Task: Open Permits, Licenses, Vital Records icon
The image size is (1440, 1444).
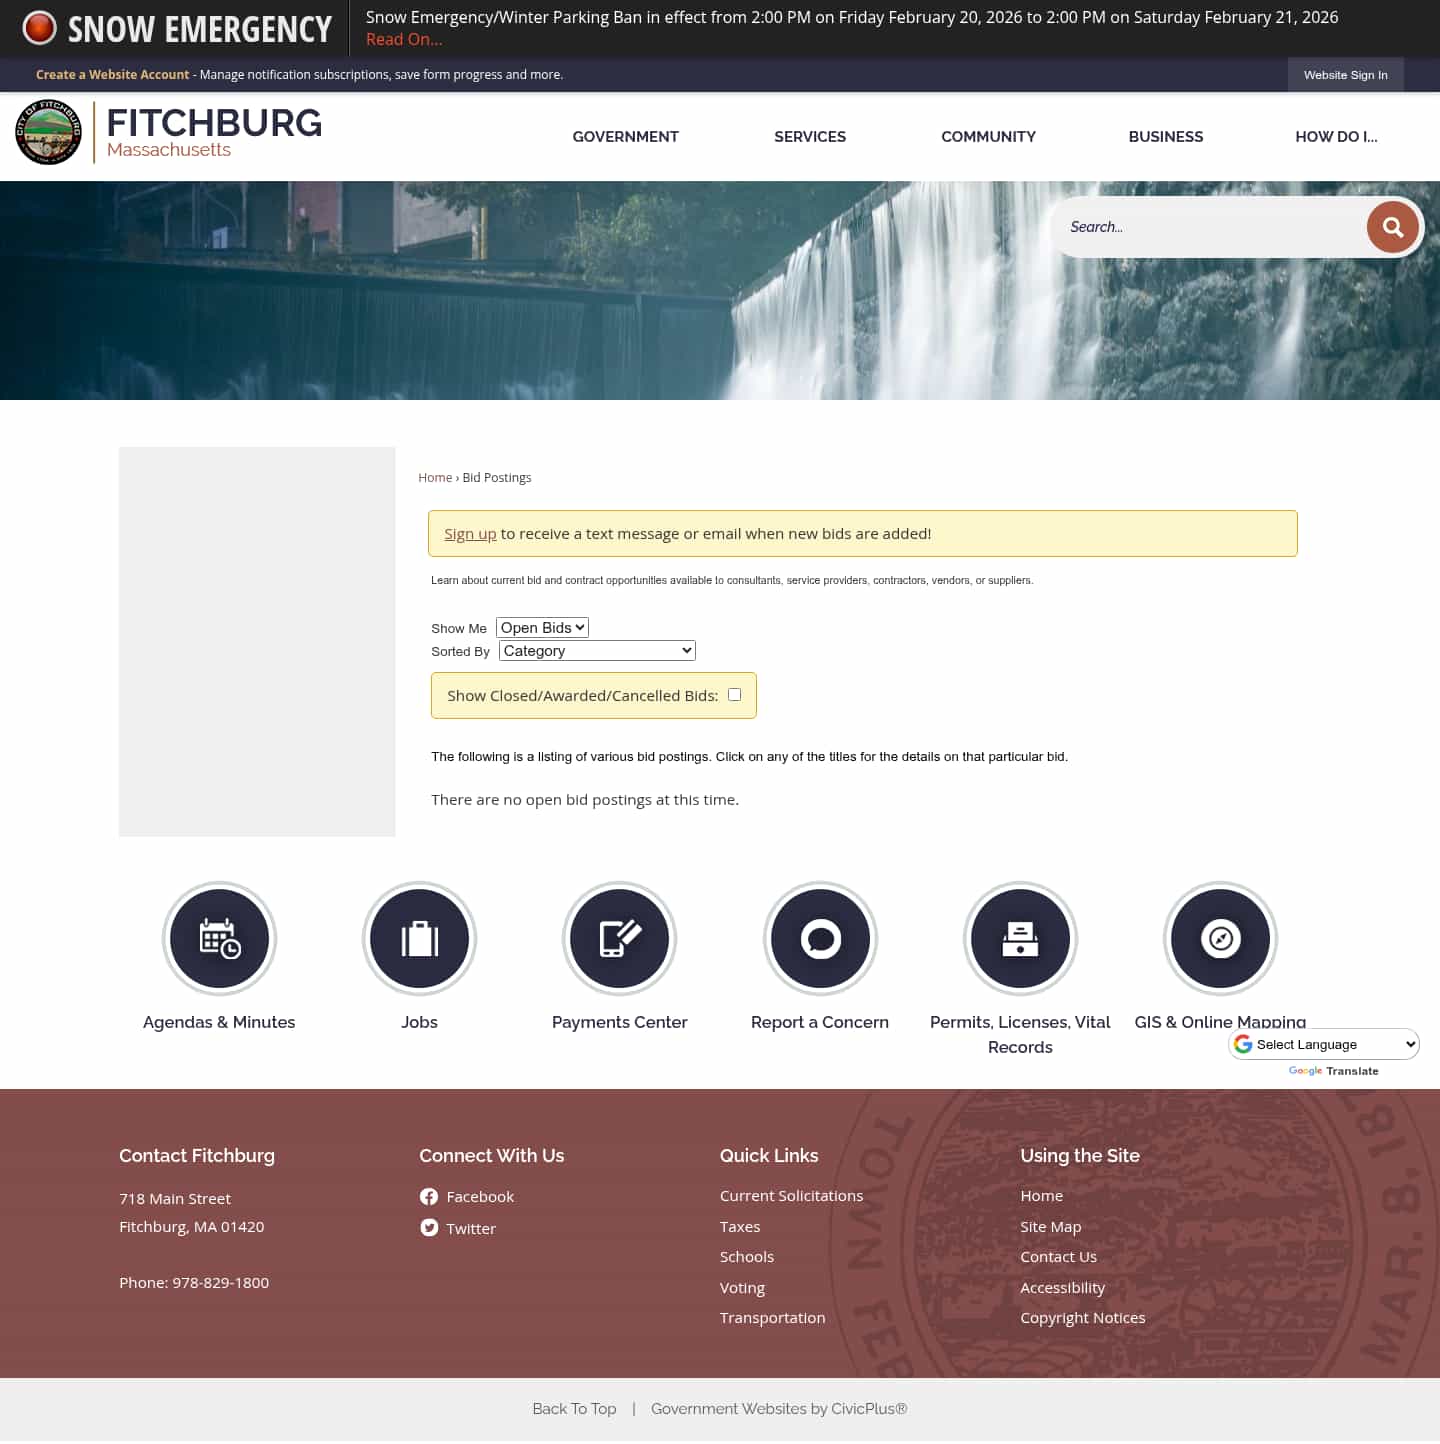Action: coord(1020,938)
